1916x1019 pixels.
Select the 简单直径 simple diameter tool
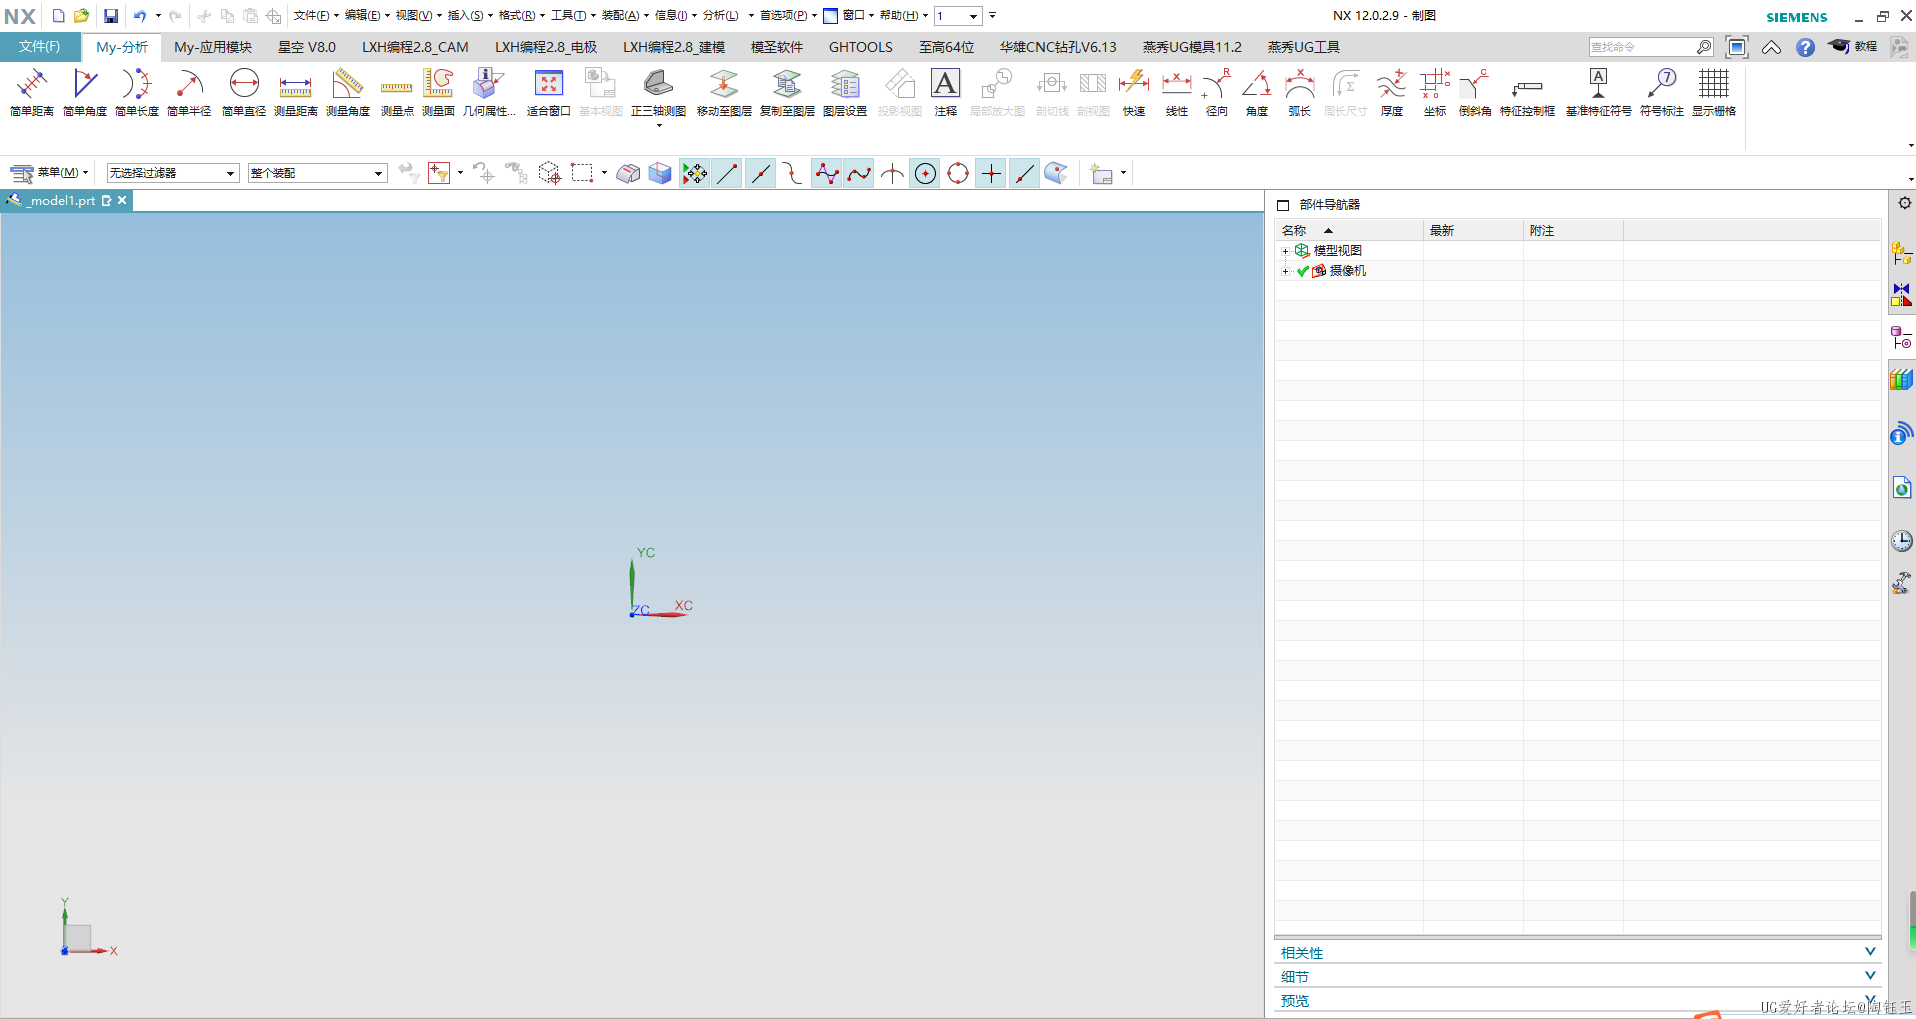pos(244,92)
